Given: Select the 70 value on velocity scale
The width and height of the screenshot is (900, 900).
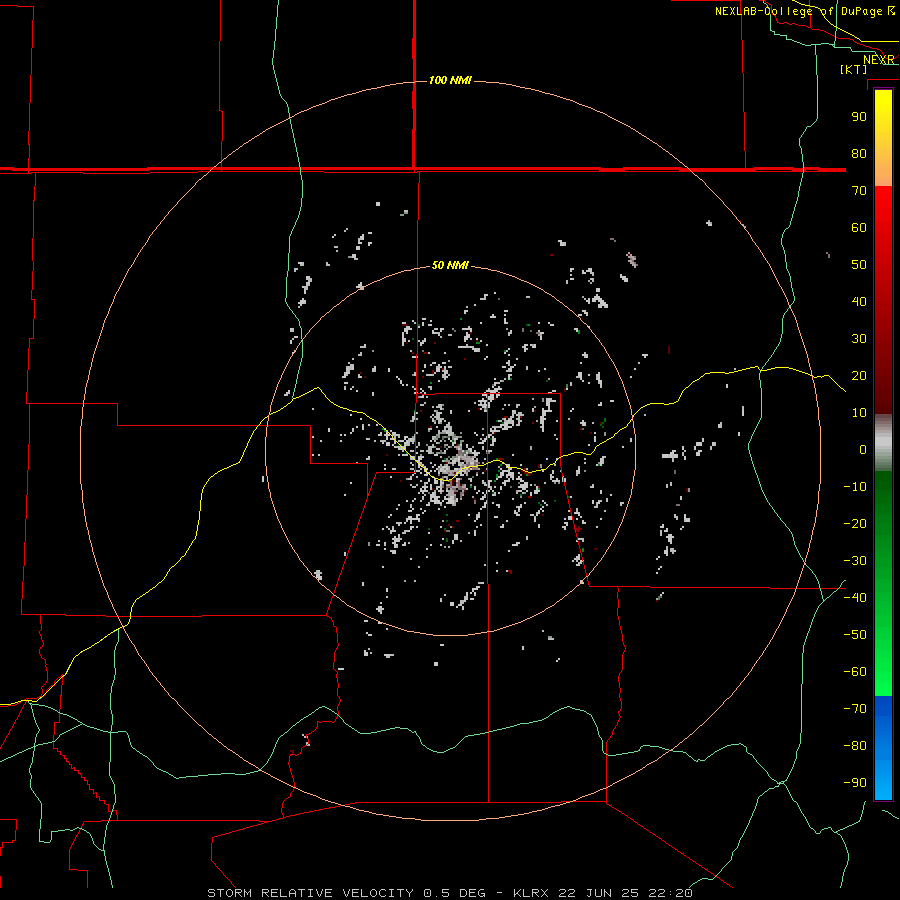Looking at the screenshot, I should pyautogui.click(x=859, y=191).
